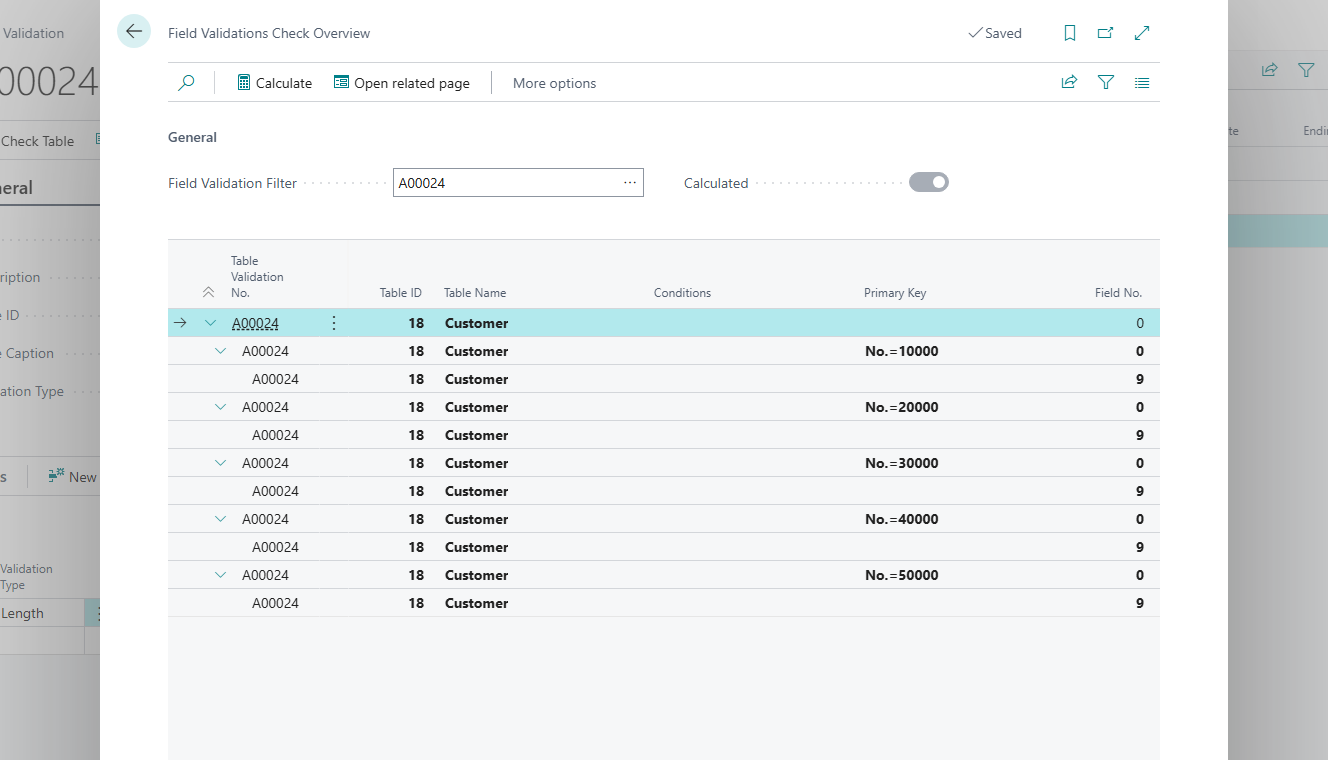Click the Primary Key column header

pos(895,293)
